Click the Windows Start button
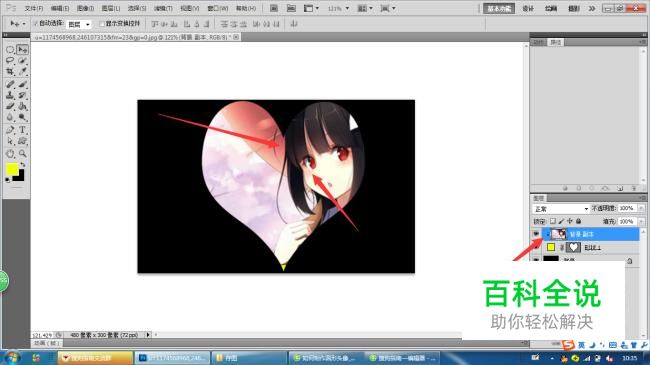Viewport: 650px width, 365px height. click(11, 358)
